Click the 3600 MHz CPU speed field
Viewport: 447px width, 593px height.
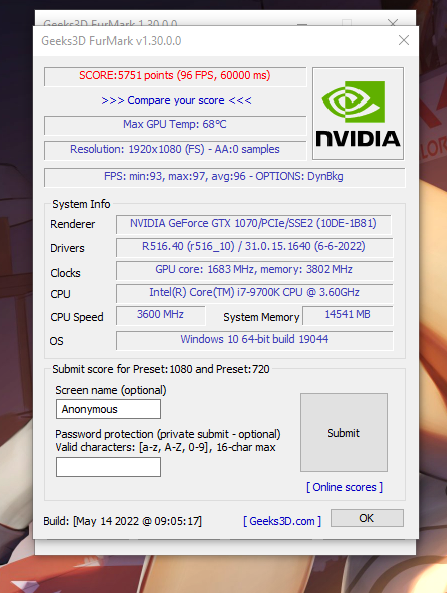(x=160, y=315)
